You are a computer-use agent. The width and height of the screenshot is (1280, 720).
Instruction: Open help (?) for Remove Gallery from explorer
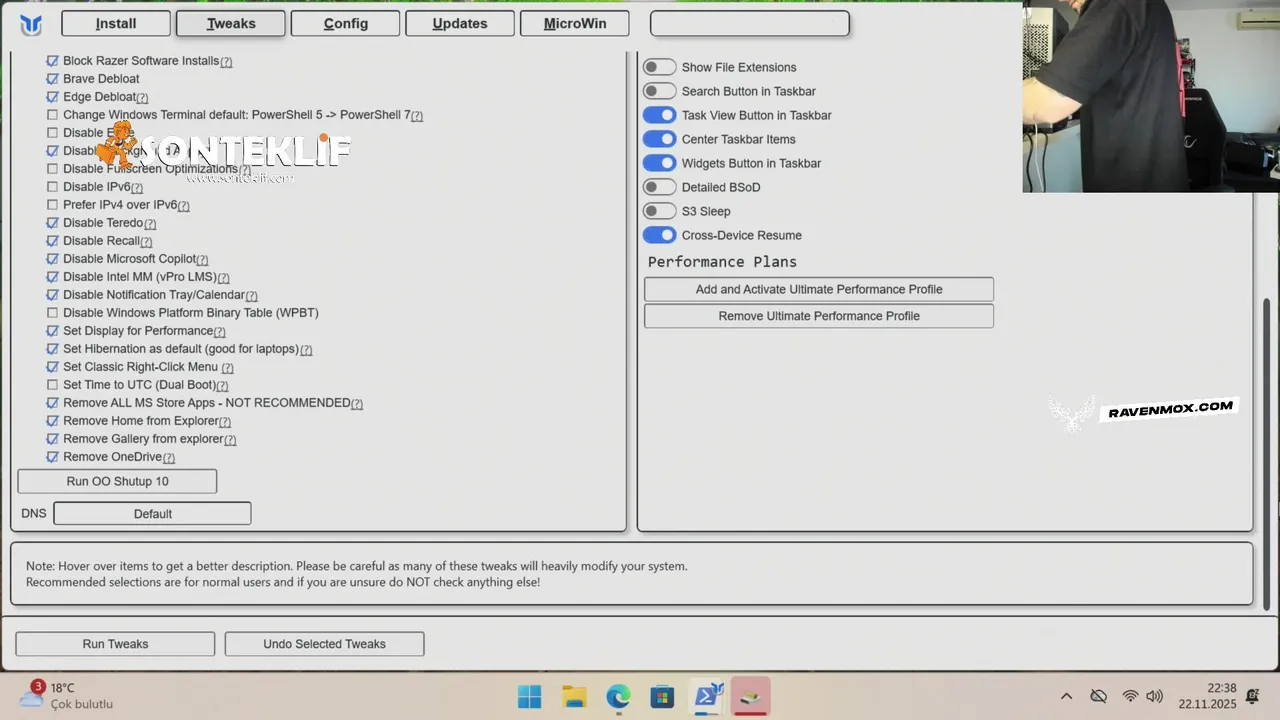point(230,440)
